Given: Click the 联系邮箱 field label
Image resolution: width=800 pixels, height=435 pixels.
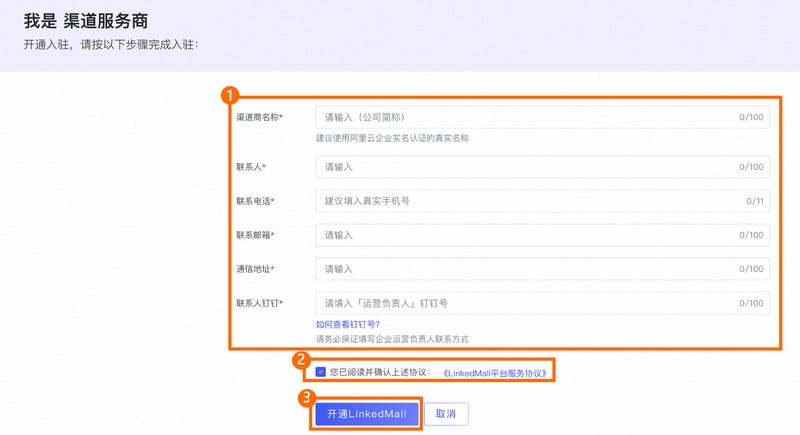Looking at the screenshot, I should pos(255,235).
